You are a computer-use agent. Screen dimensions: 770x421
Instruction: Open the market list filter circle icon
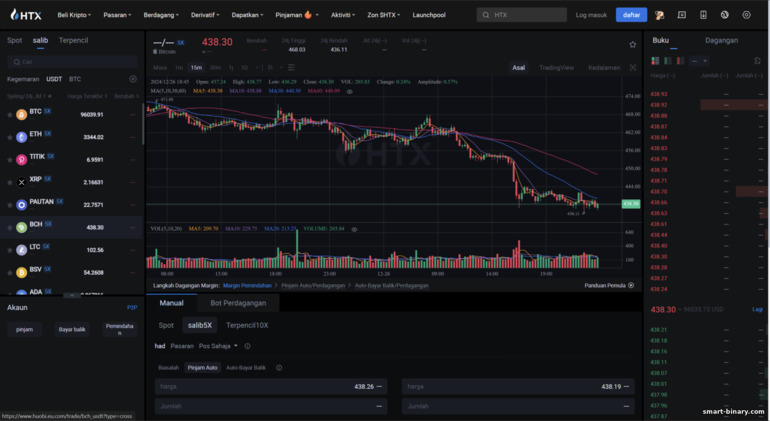[x=133, y=79]
